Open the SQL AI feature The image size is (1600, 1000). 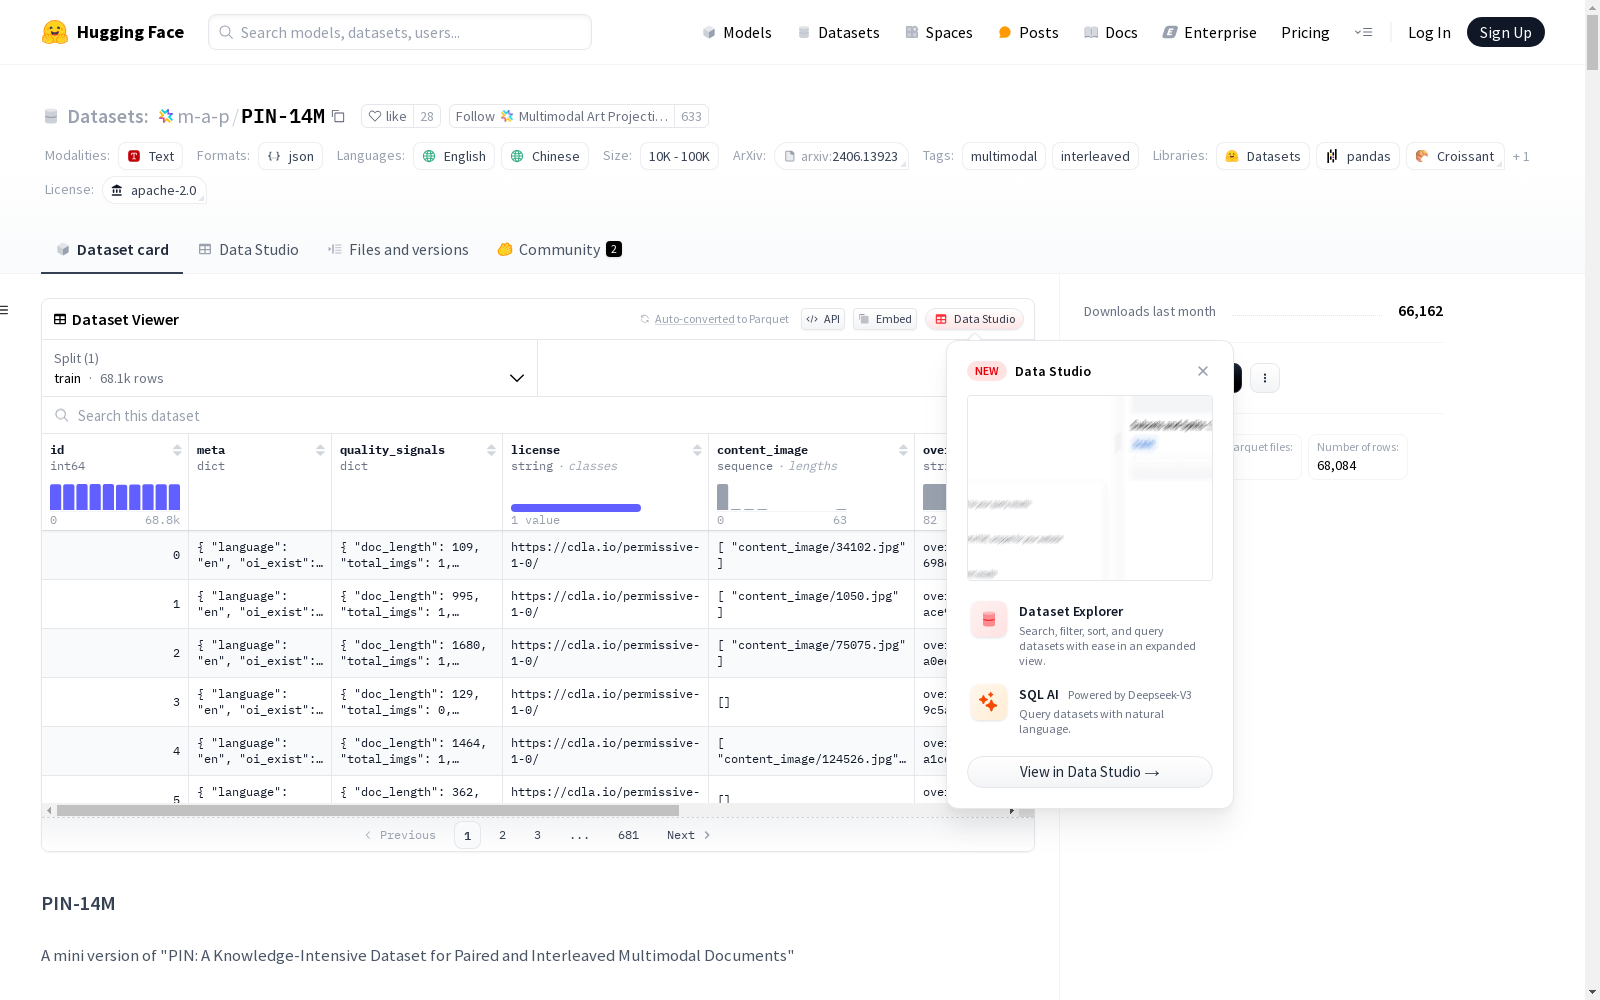[1090, 711]
